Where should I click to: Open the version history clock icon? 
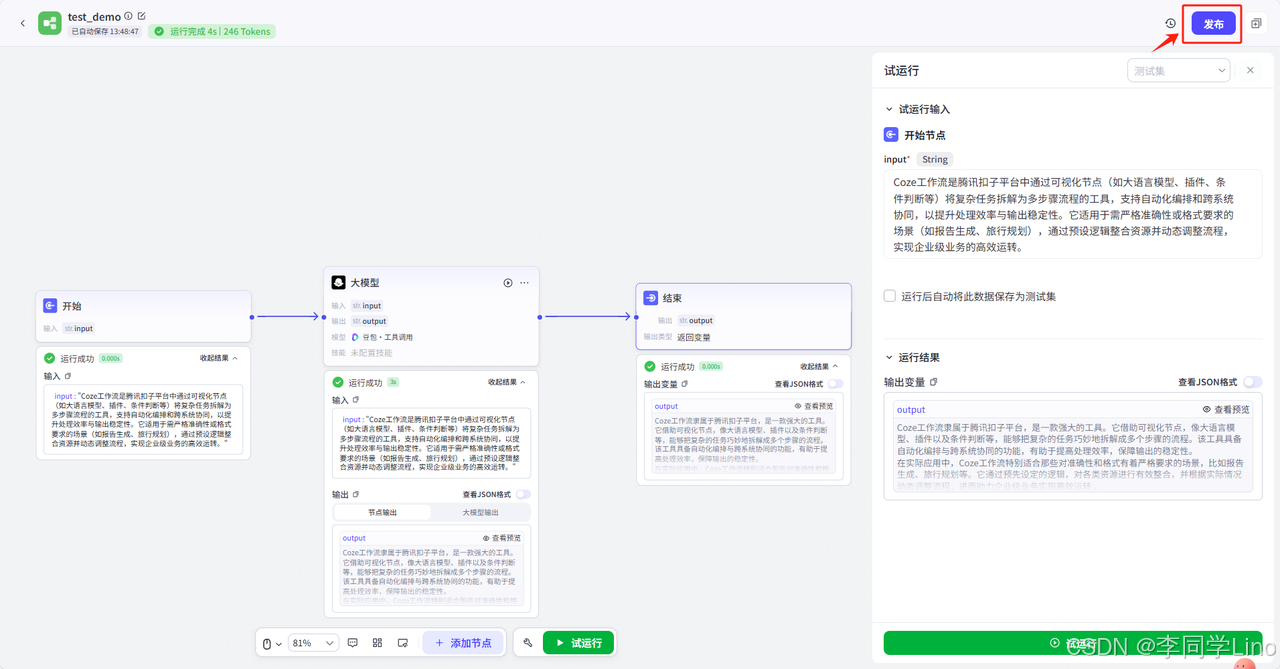[x=1170, y=23]
